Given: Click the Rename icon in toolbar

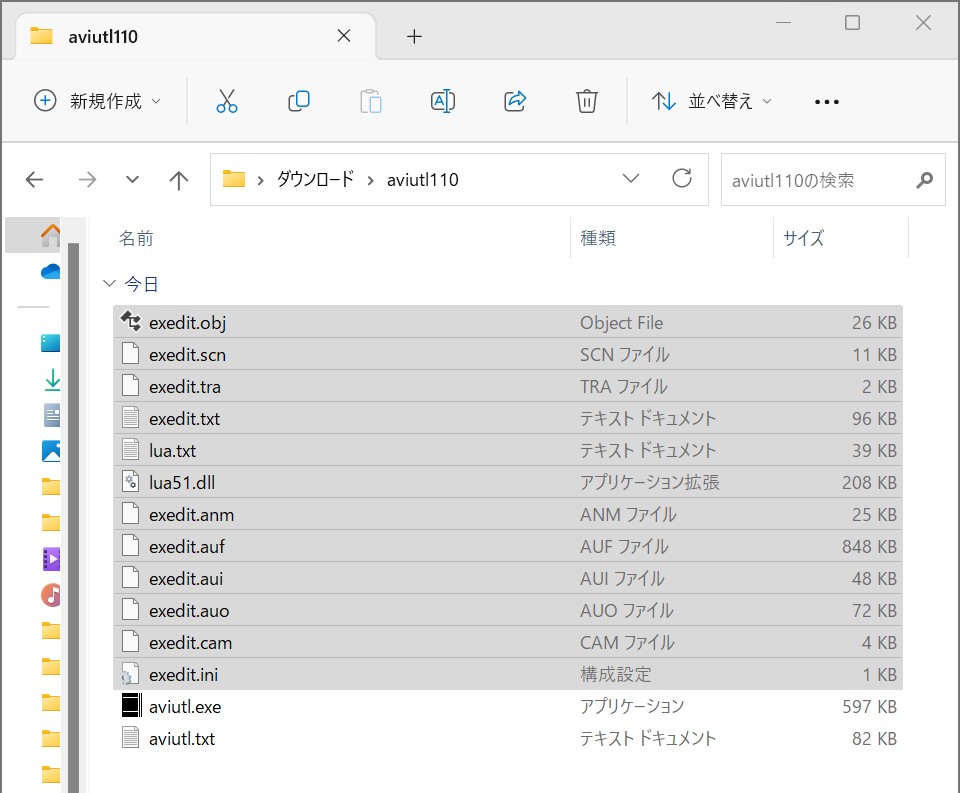Looking at the screenshot, I should tap(443, 101).
